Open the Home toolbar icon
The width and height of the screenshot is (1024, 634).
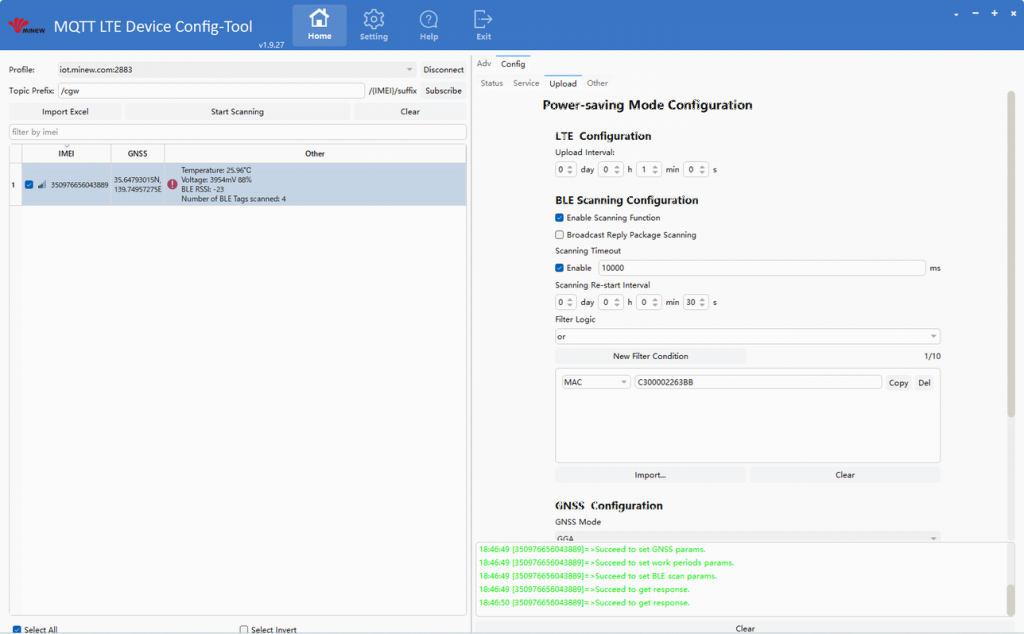(x=319, y=25)
